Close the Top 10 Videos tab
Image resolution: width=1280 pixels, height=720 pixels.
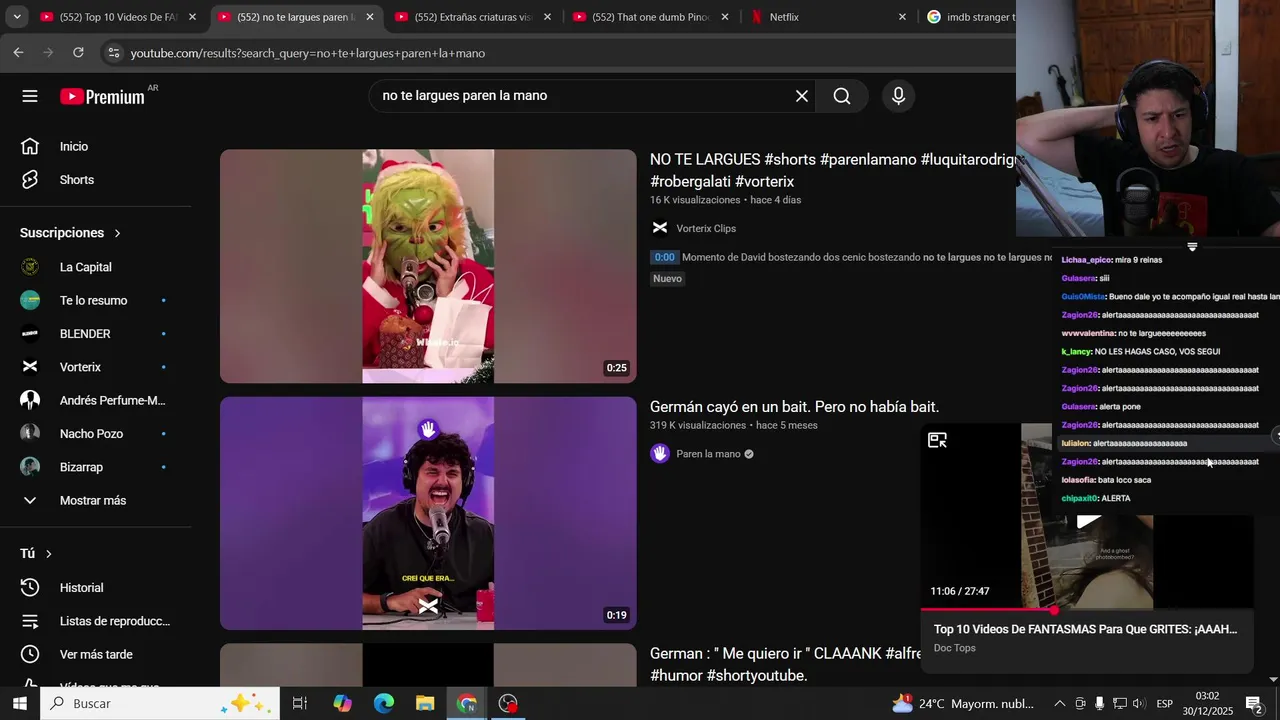coord(192,17)
